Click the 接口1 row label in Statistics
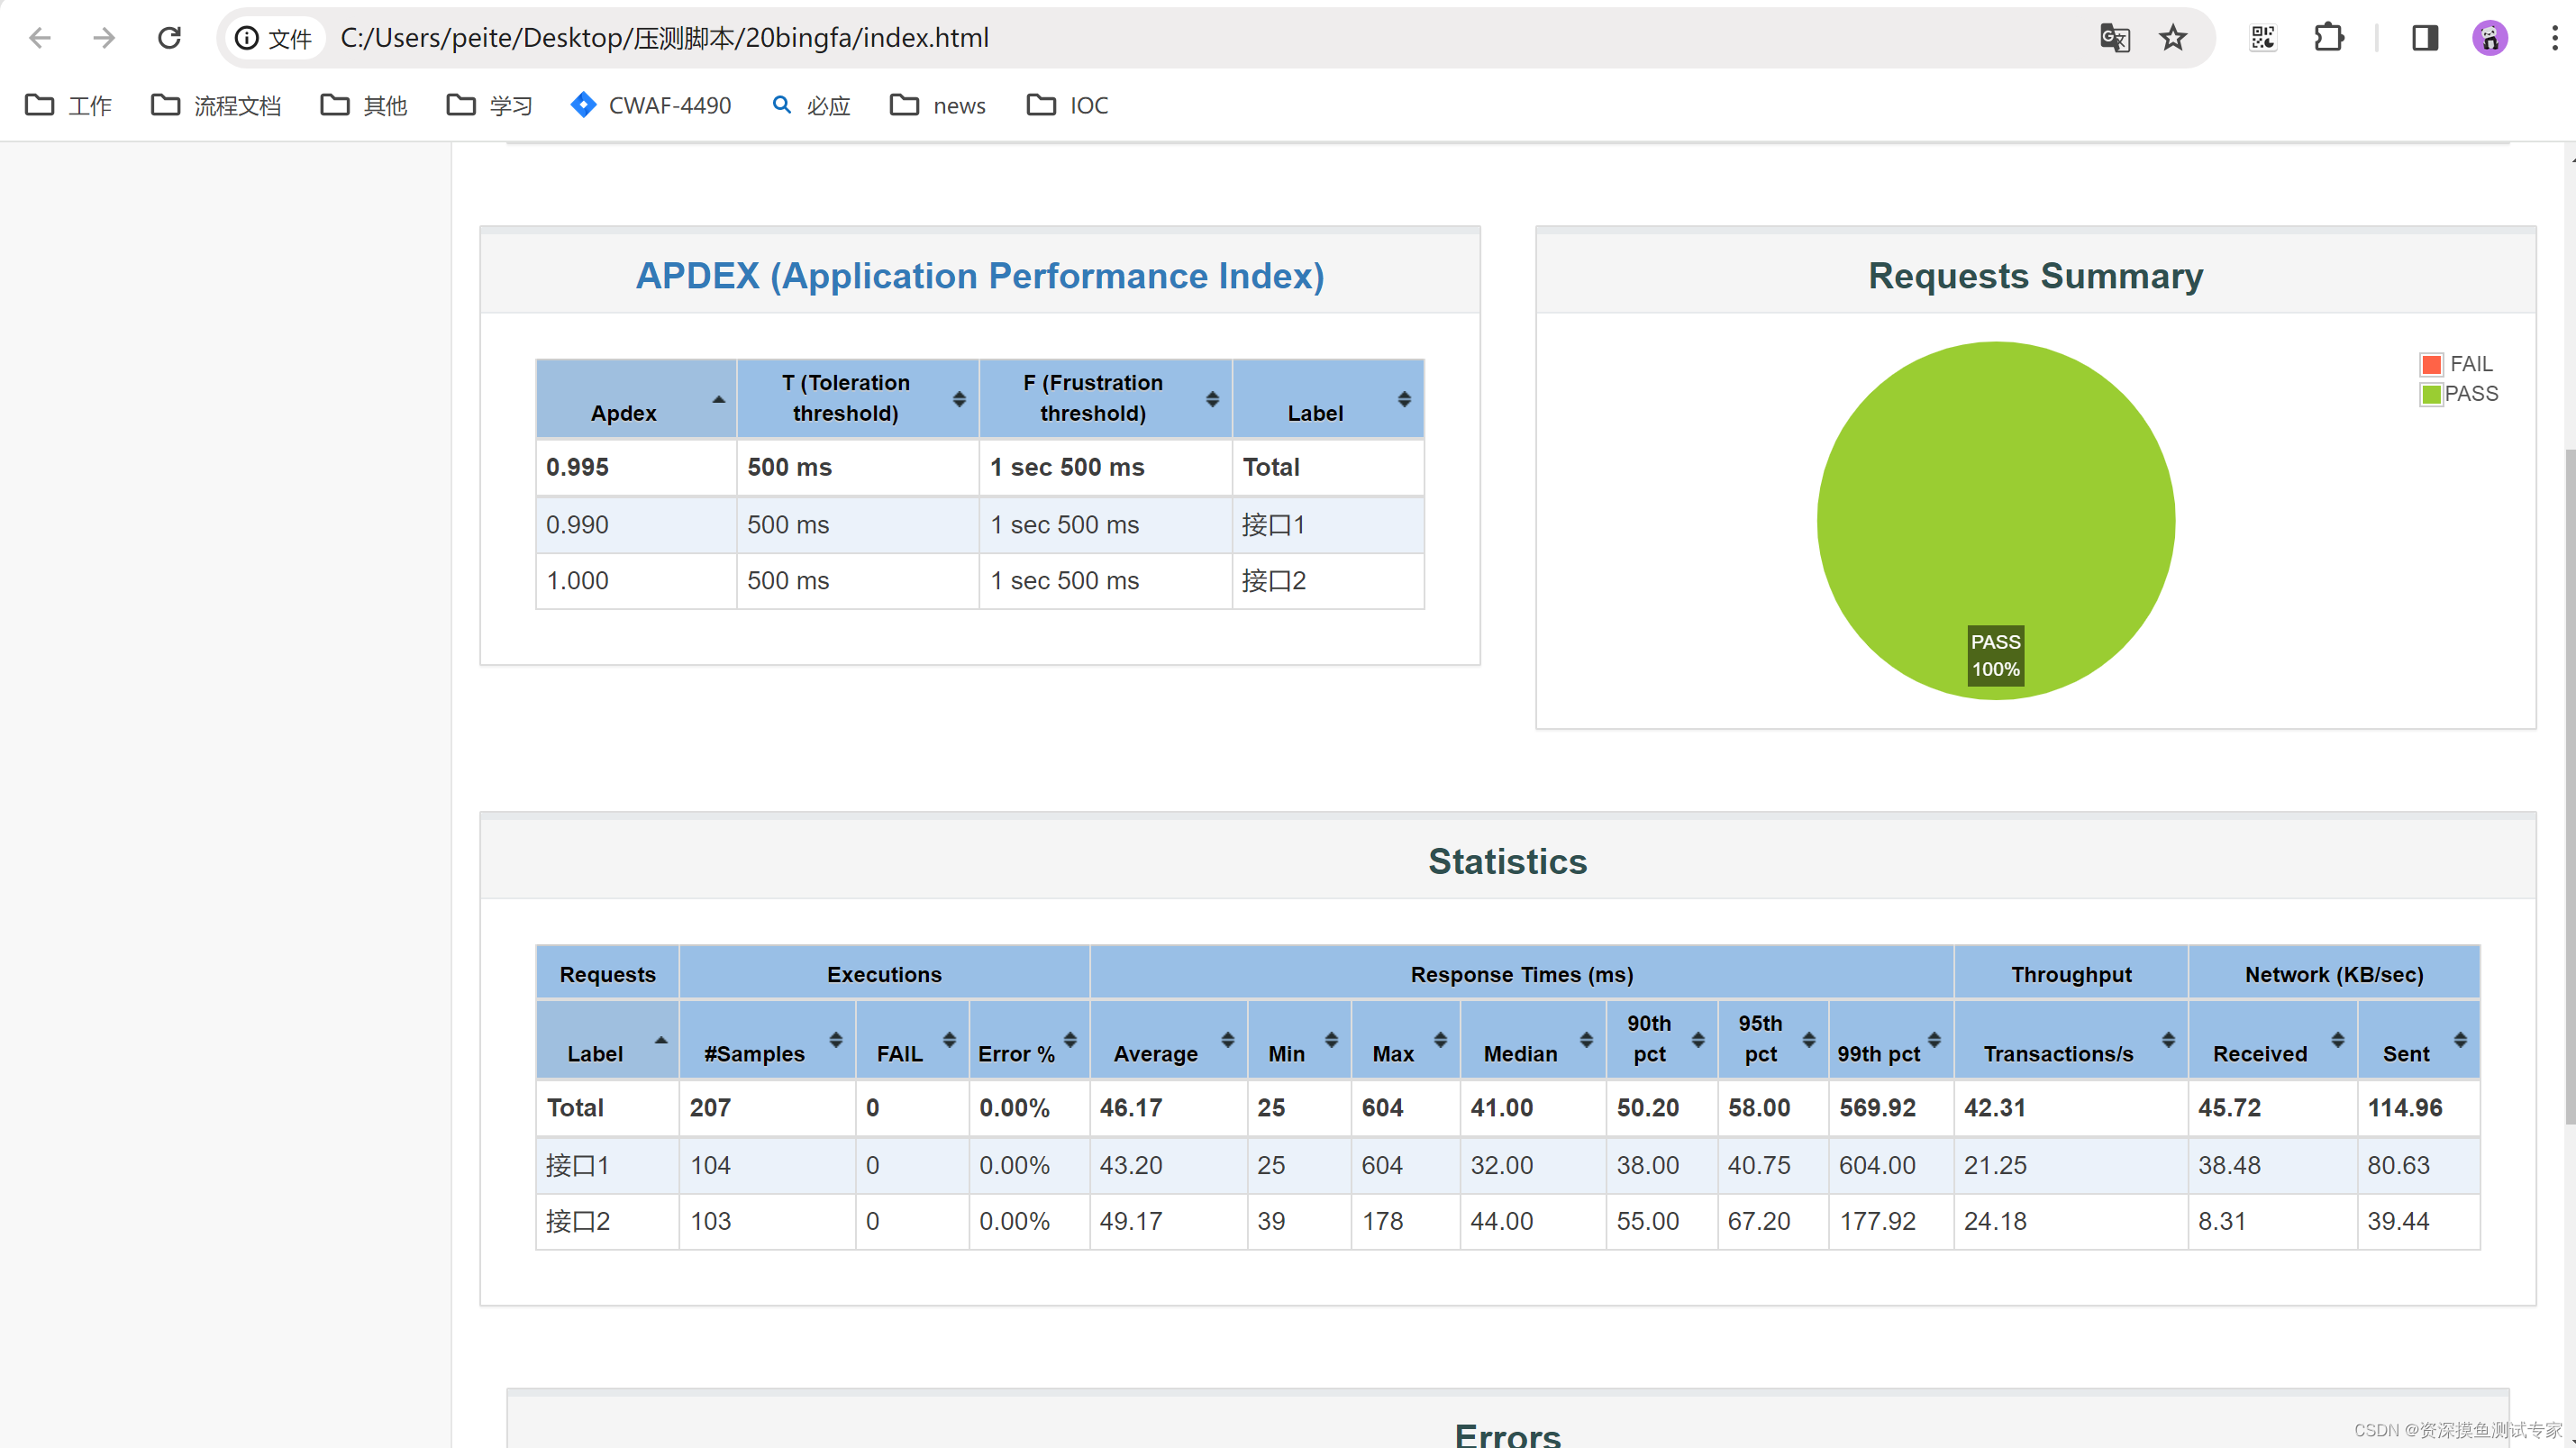The height and width of the screenshot is (1448, 2576). (x=577, y=1165)
